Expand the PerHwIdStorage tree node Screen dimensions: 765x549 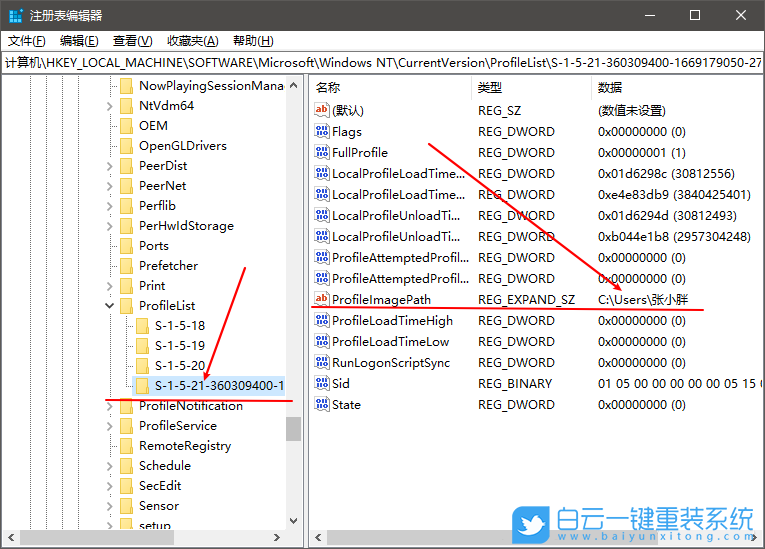[110, 226]
